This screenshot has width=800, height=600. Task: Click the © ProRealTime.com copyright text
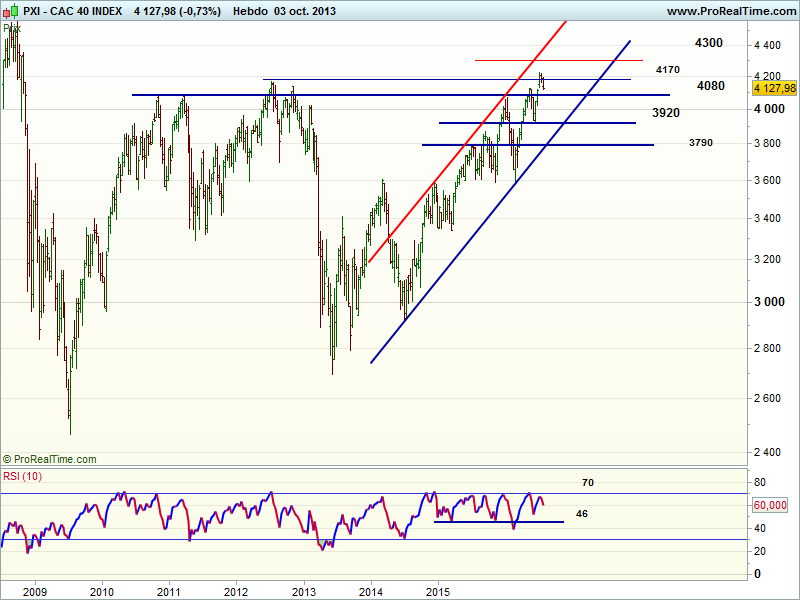click(50, 459)
